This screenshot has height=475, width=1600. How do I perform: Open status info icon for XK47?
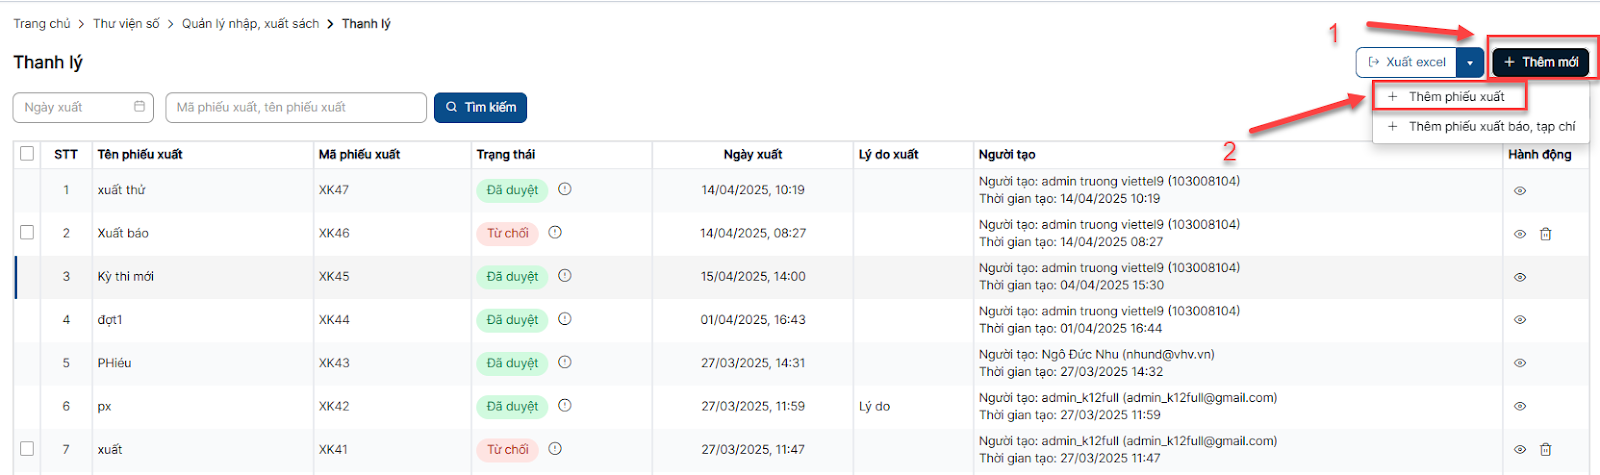point(564,189)
